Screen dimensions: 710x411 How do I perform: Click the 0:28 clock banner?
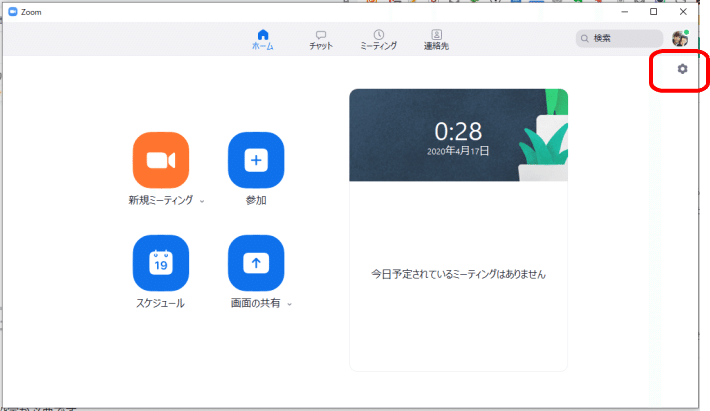point(458,135)
